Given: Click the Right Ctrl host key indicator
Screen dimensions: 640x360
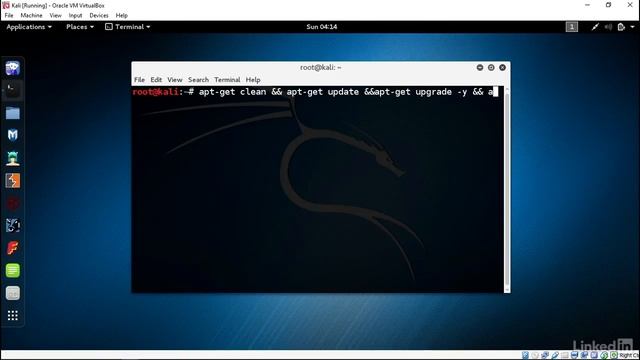Looking at the screenshot, I should pyautogui.click(x=630, y=355).
